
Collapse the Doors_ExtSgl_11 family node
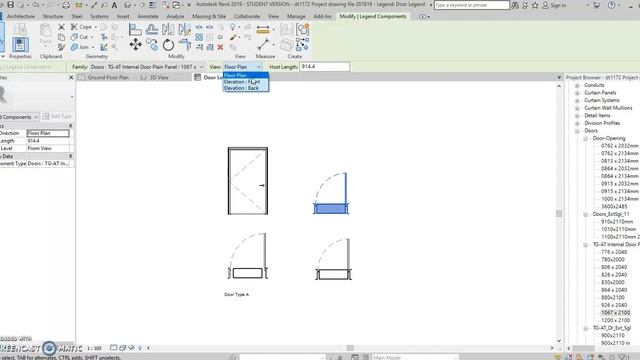pos(586,214)
